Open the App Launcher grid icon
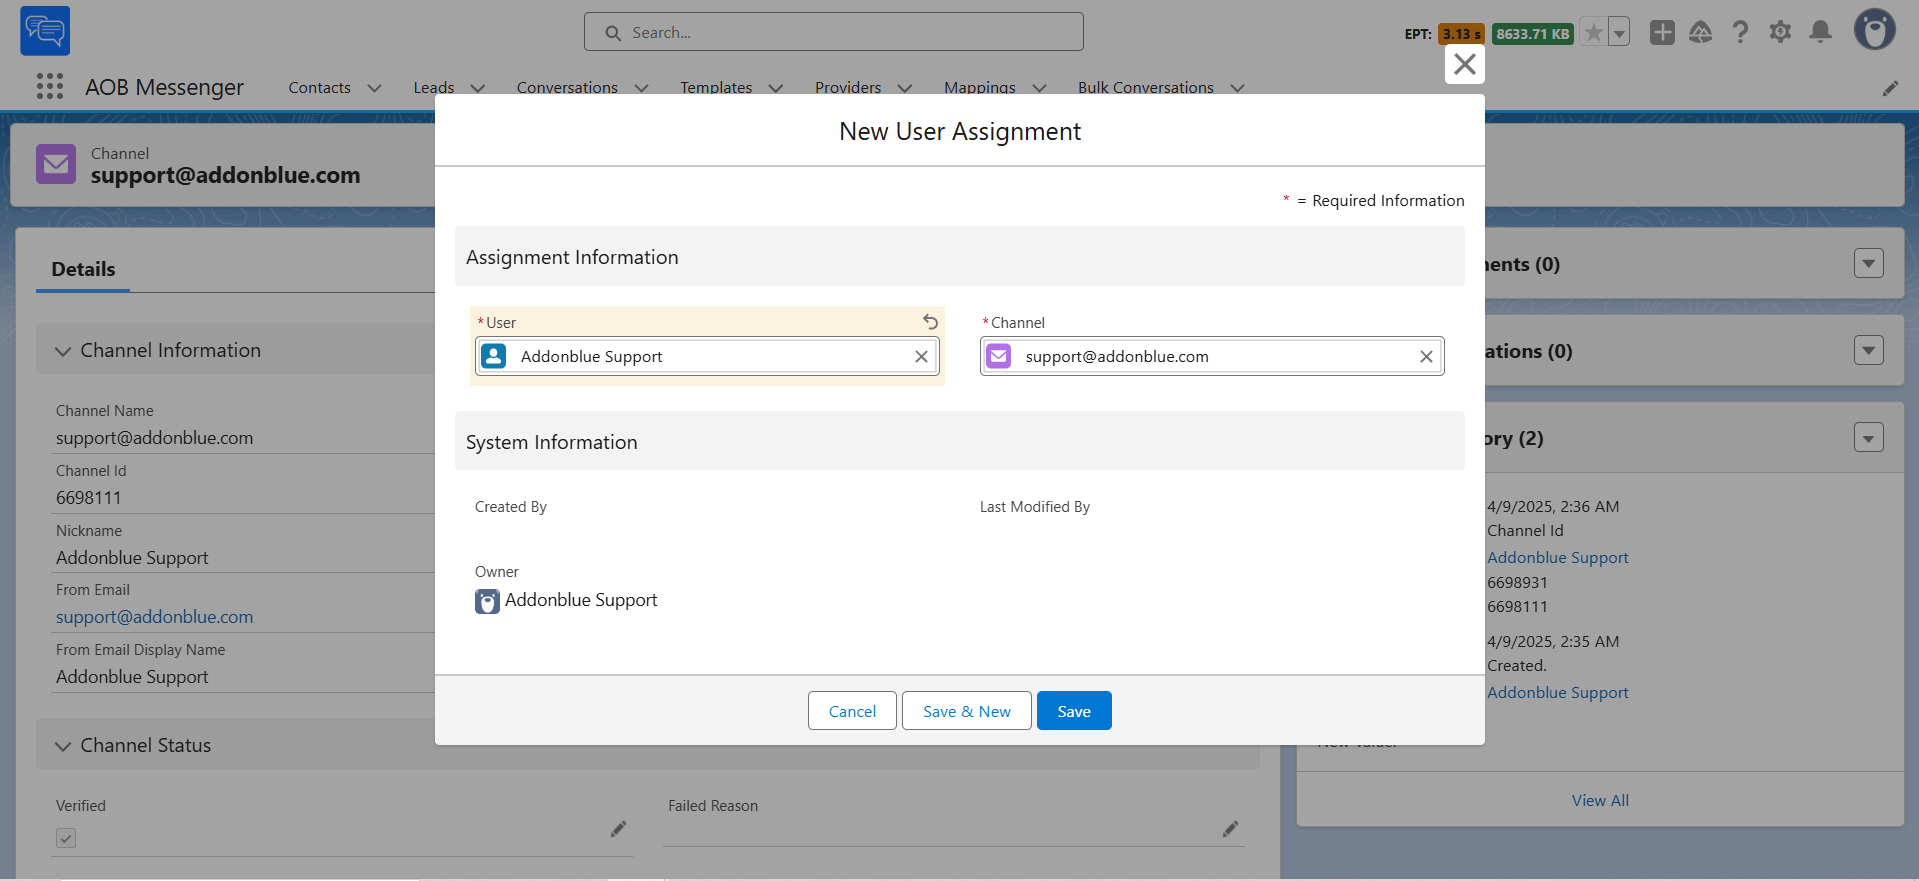The height and width of the screenshot is (881, 1919). click(50, 87)
